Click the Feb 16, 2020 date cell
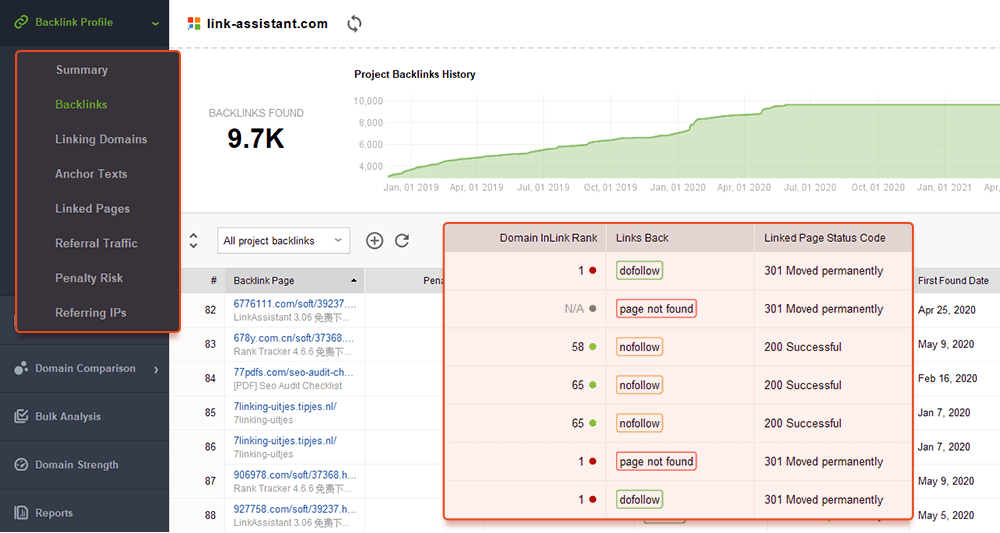This screenshot has width=1000, height=533. pos(947,379)
